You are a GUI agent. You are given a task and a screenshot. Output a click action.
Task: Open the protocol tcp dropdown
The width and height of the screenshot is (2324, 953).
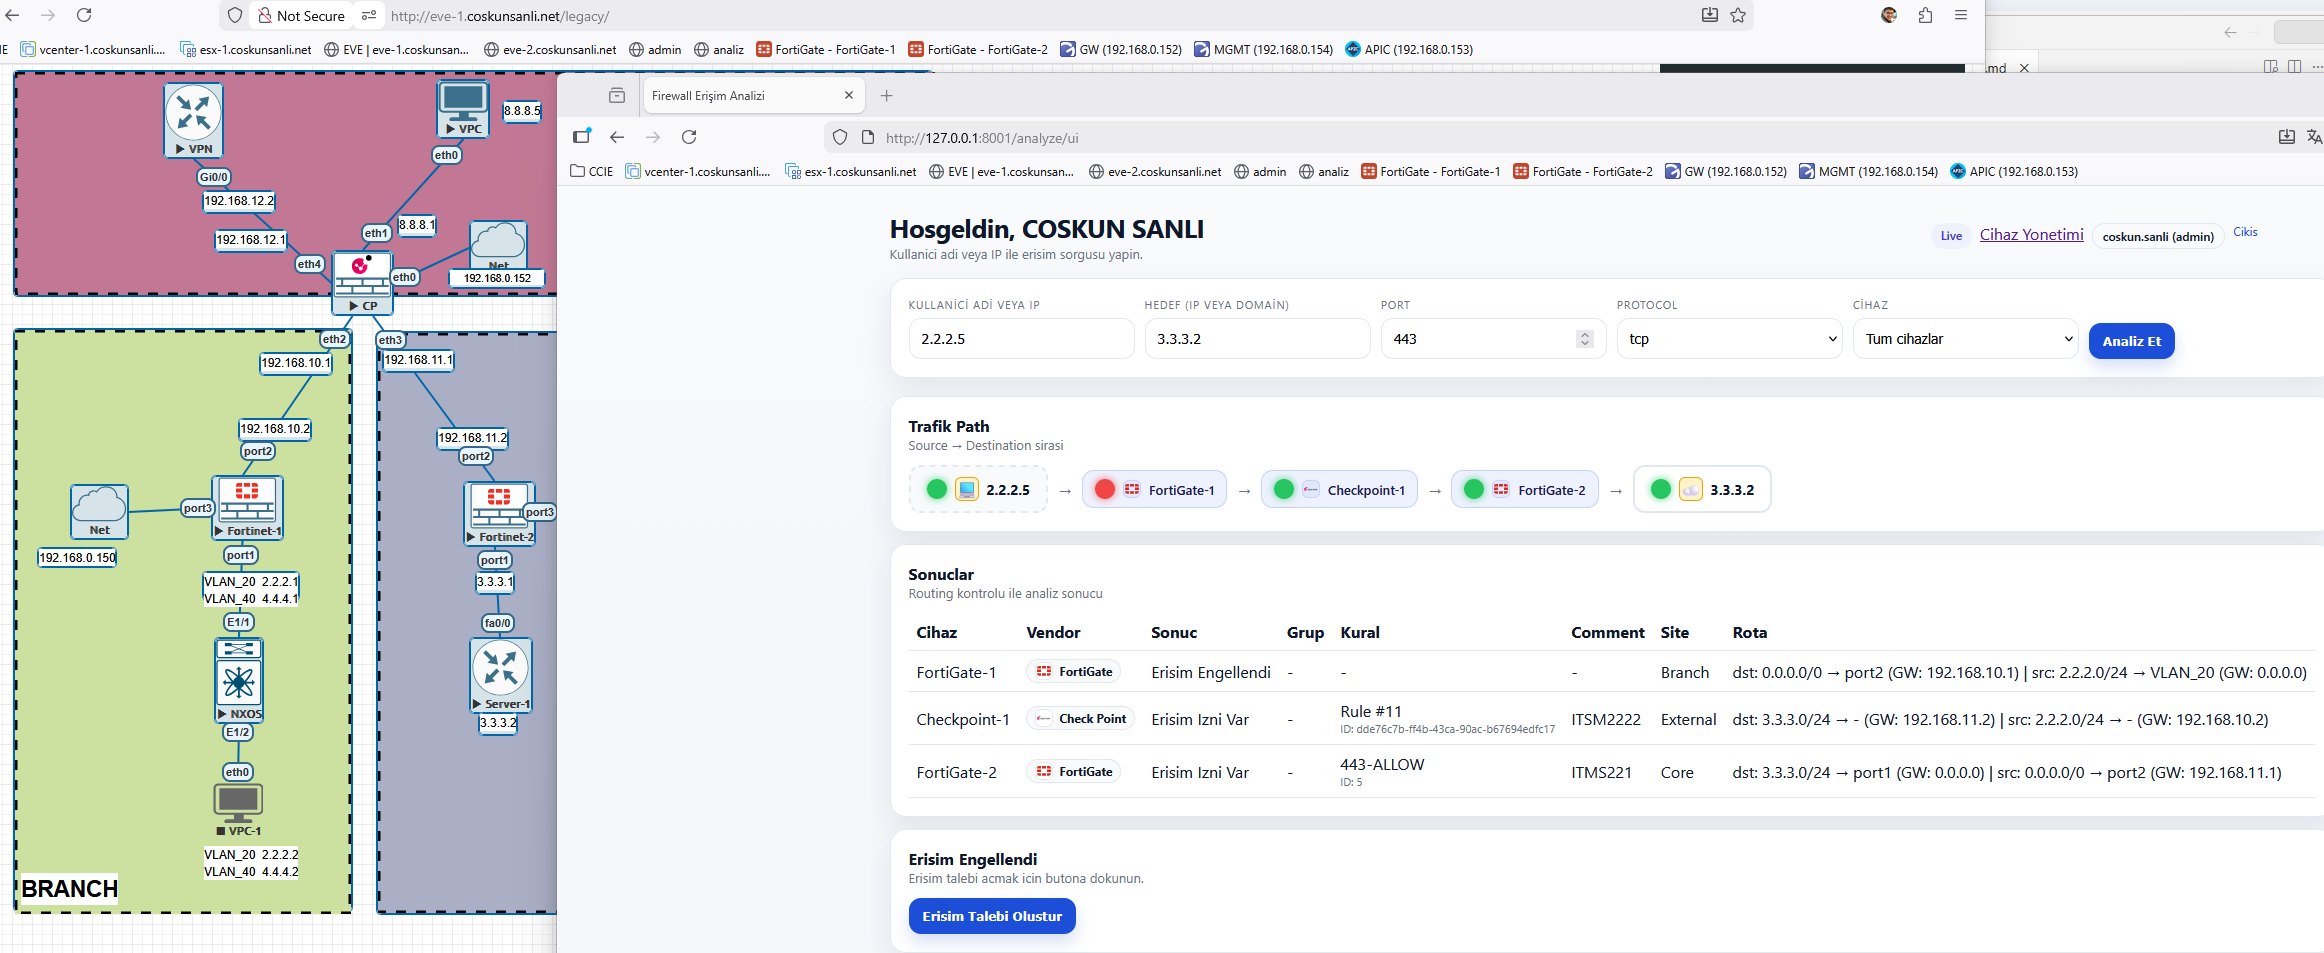click(x=1729, y=339)
